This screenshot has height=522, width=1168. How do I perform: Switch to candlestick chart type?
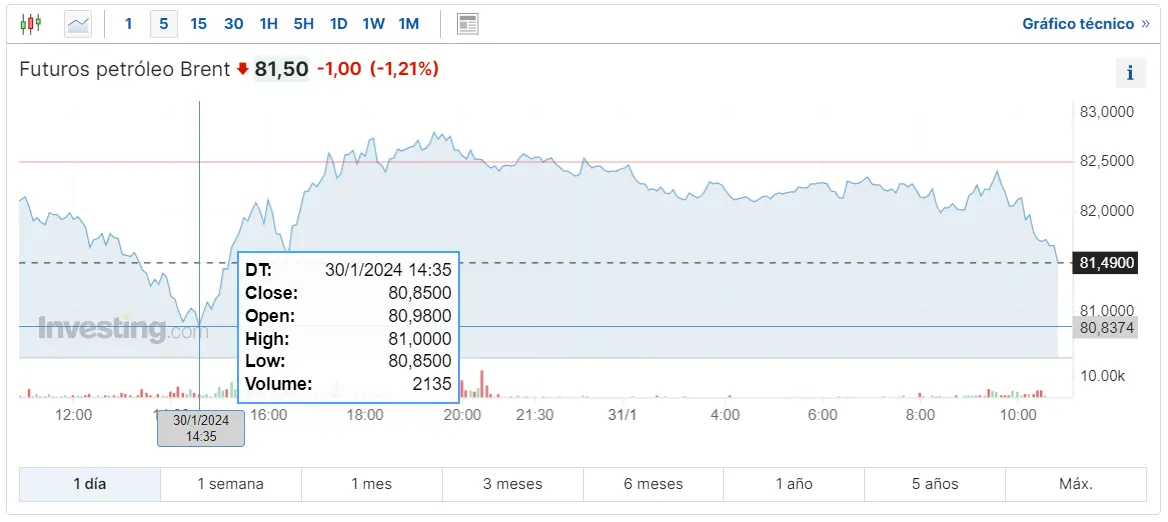coord(31,23)
